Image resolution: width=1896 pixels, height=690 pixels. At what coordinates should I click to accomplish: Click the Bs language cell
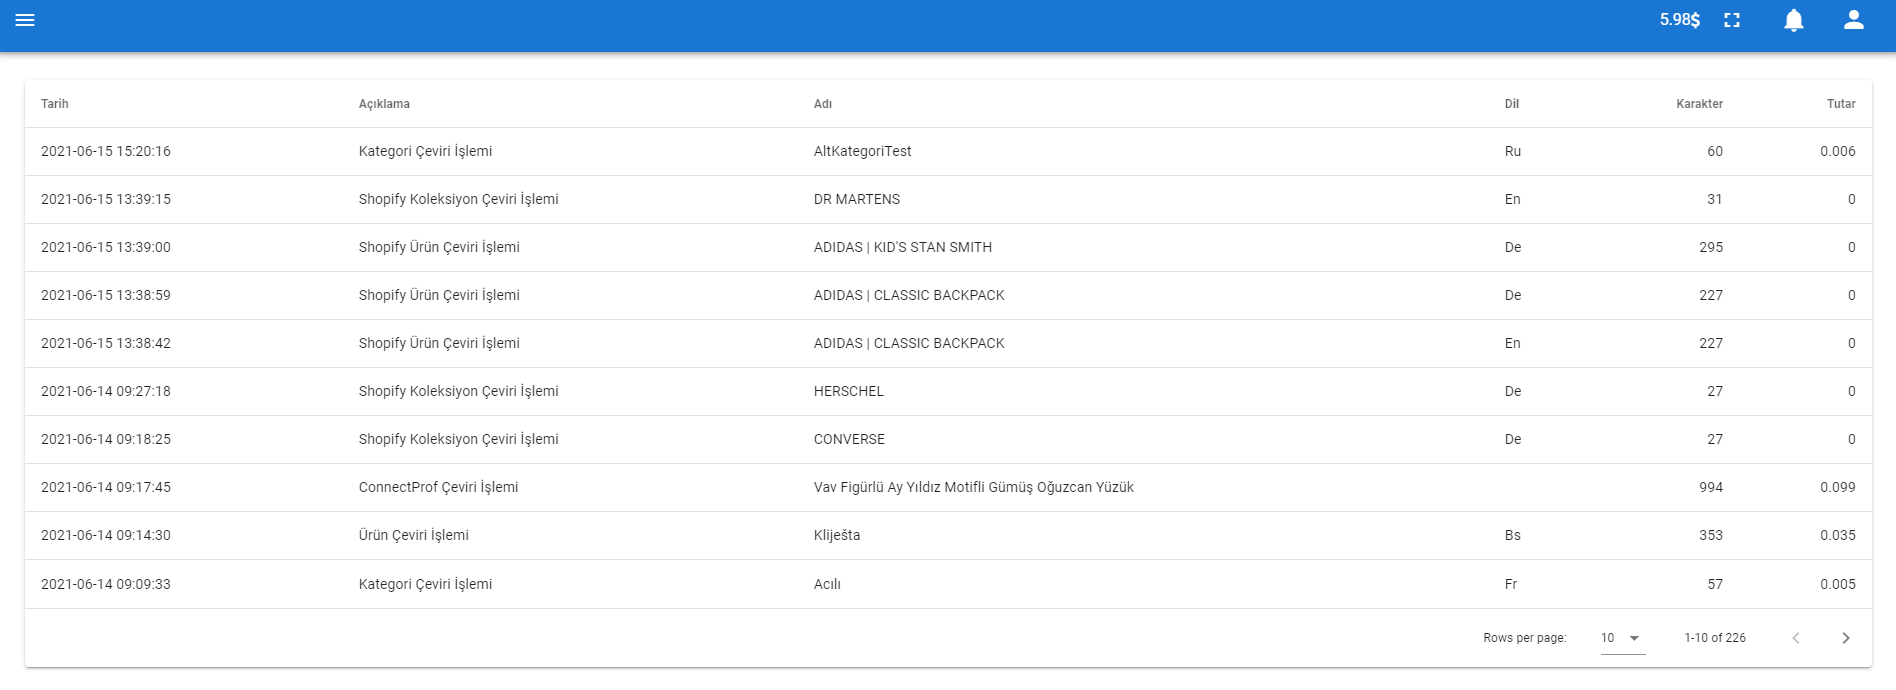[x=1513, y=536]
